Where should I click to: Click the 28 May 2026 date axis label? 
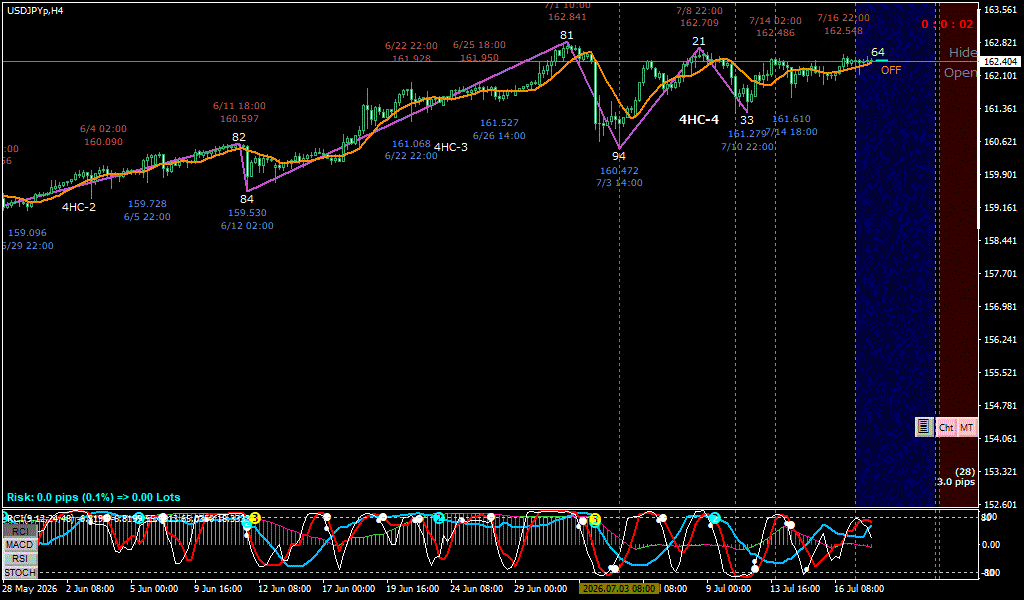click(29, 588)
